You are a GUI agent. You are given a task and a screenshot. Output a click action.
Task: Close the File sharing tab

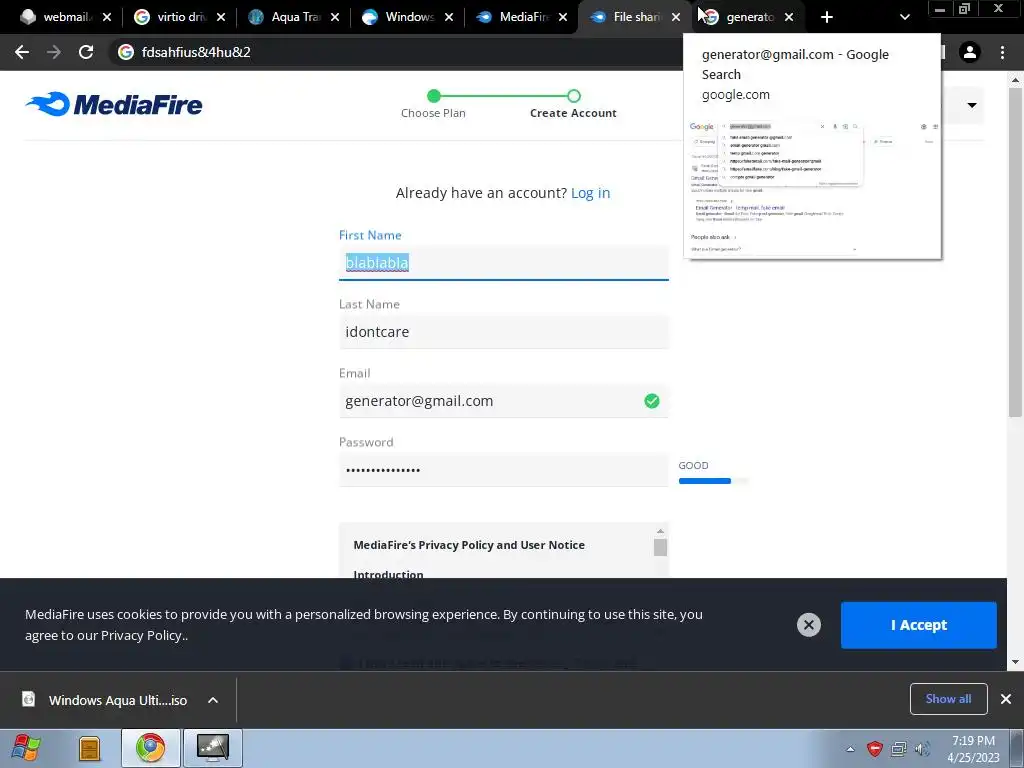tap(676, 17)
